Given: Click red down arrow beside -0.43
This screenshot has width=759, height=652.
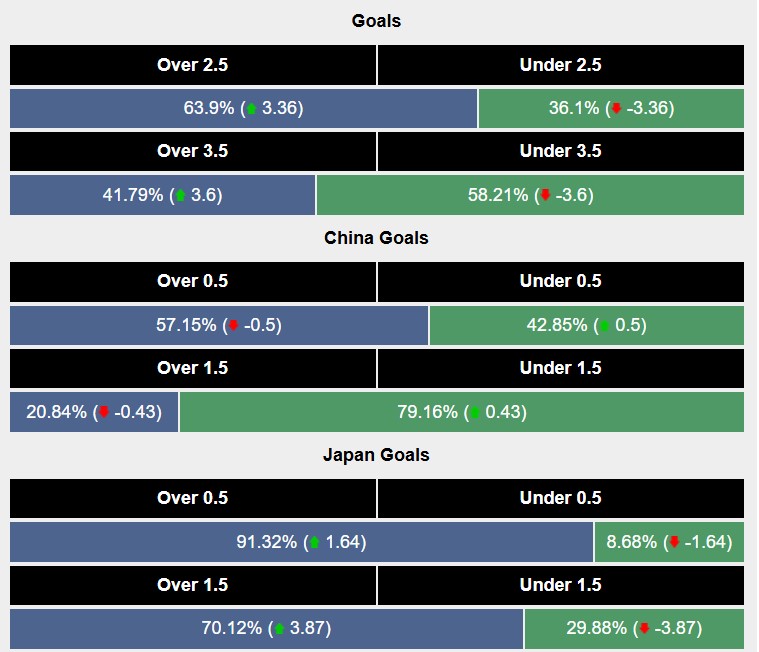Looking at the screenshot, I should [103, 412].
